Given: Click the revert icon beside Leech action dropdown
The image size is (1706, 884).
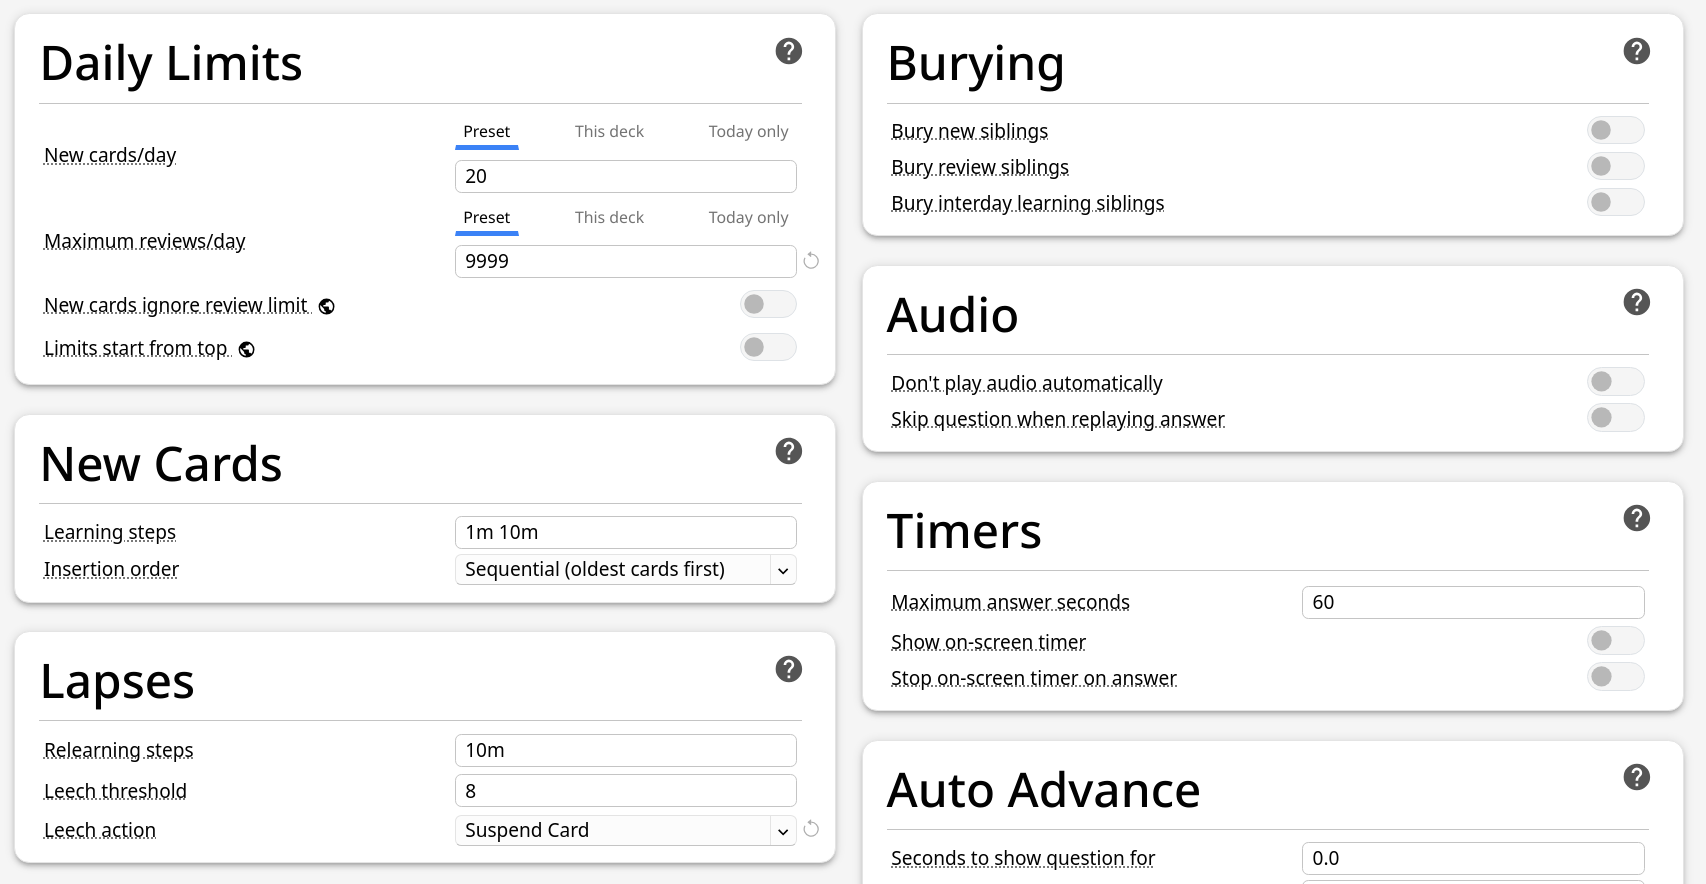Looking at the screenshot, I should coord(811,829).
